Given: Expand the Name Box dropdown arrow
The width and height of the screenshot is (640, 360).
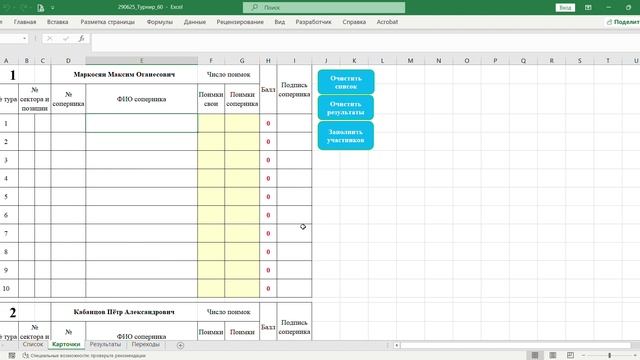Looking at the screenshot, I should (x=24, y=38).
